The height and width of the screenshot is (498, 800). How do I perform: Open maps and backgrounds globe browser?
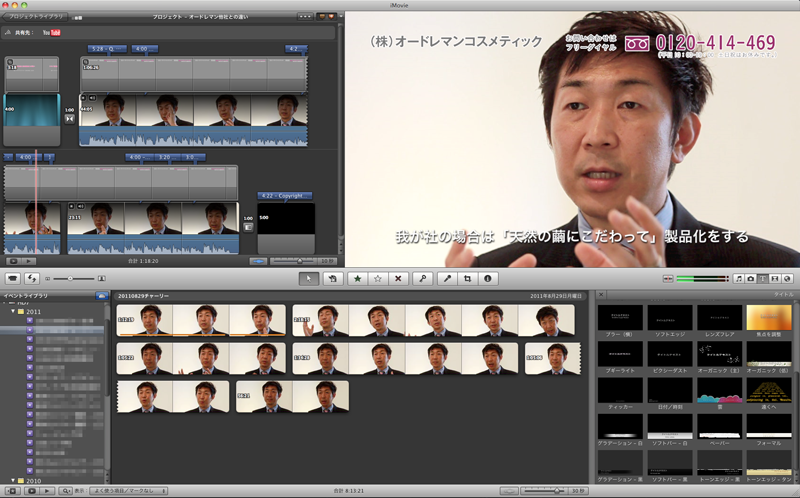(x=787, y=279)
